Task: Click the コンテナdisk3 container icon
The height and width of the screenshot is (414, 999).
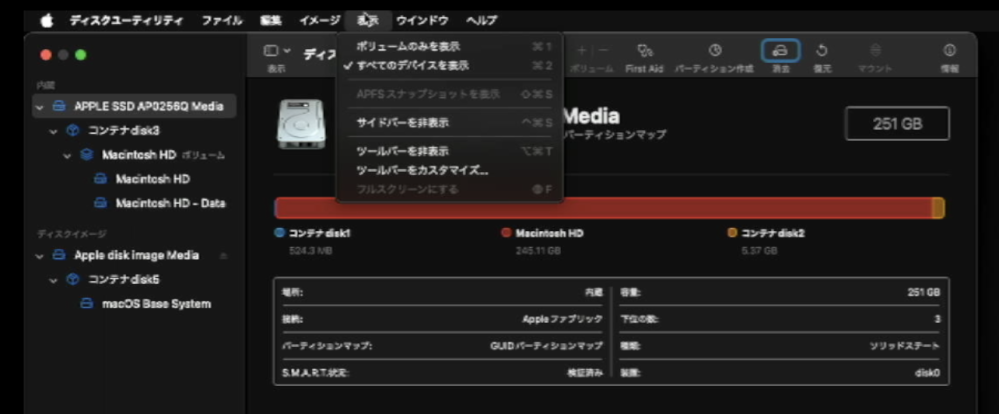Action: click(x=73, y=131)
